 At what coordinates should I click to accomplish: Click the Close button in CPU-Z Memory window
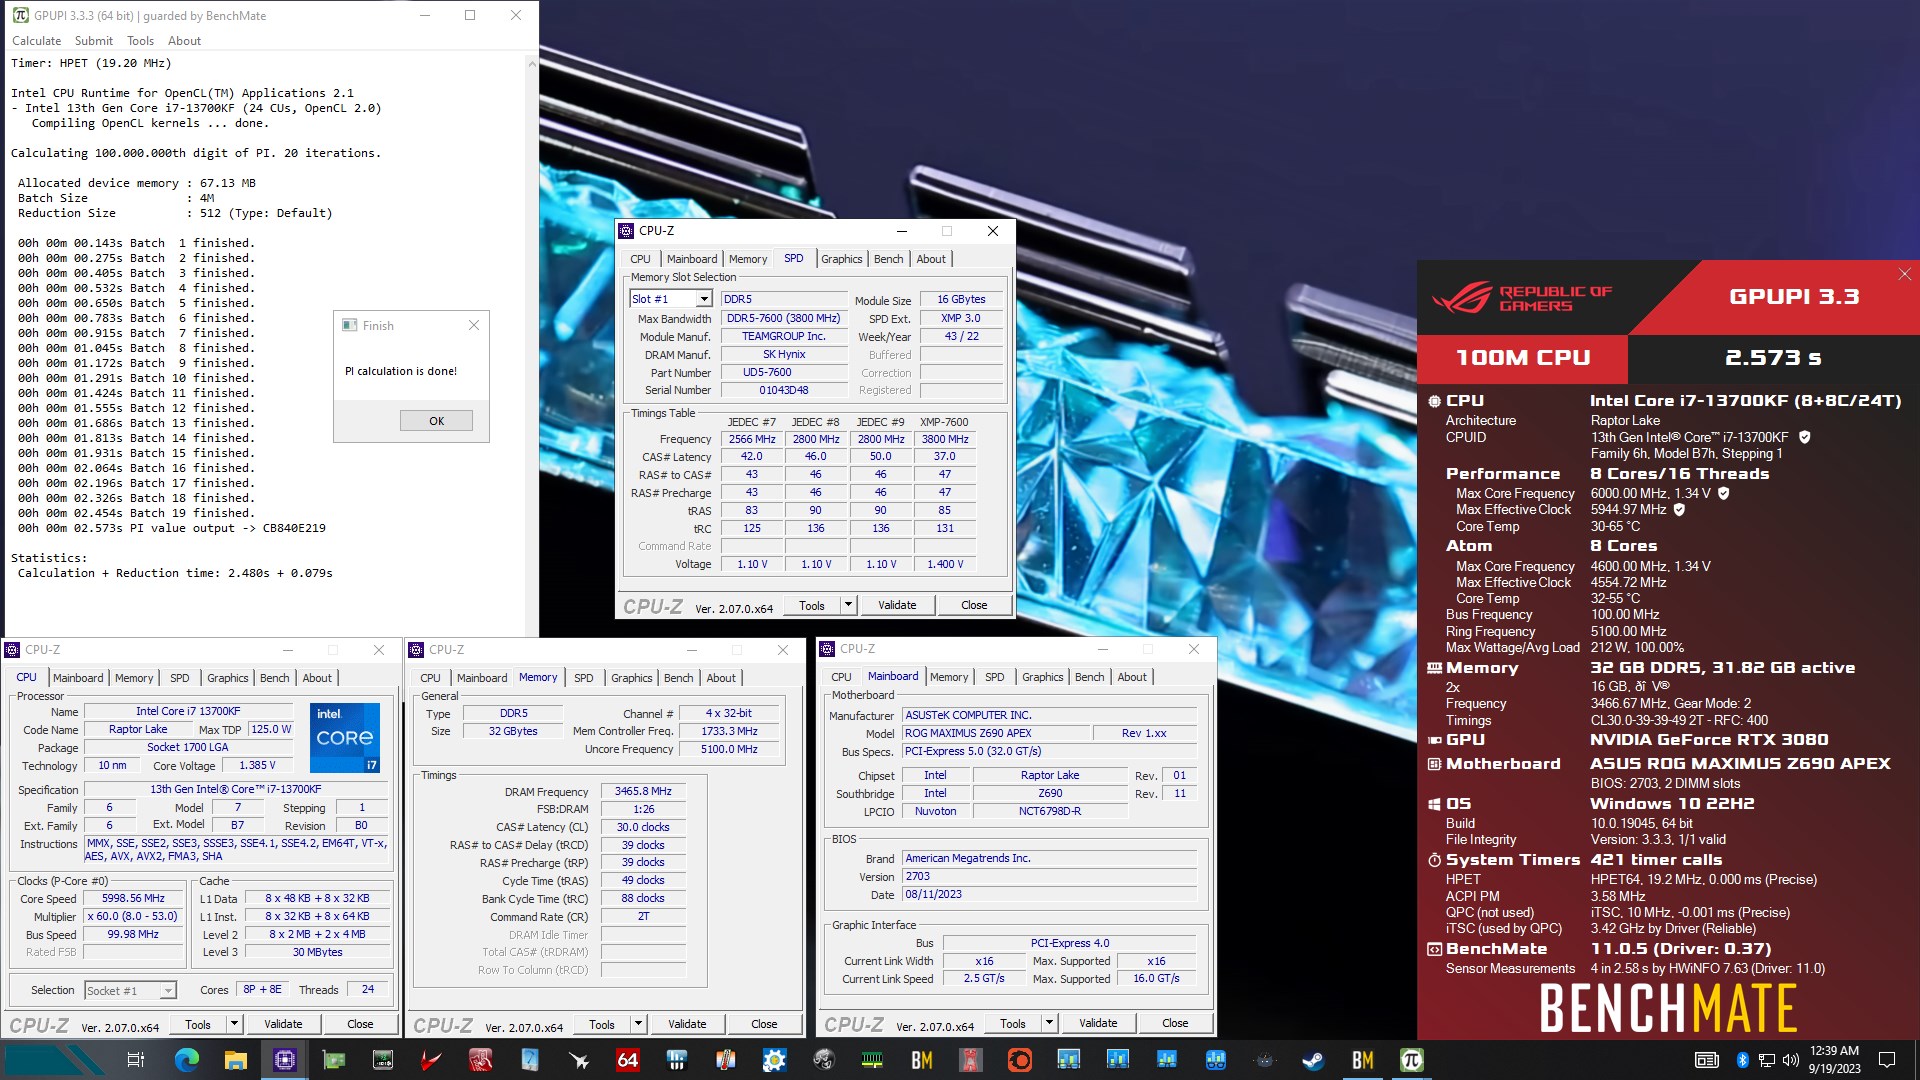pos(764,1024)
